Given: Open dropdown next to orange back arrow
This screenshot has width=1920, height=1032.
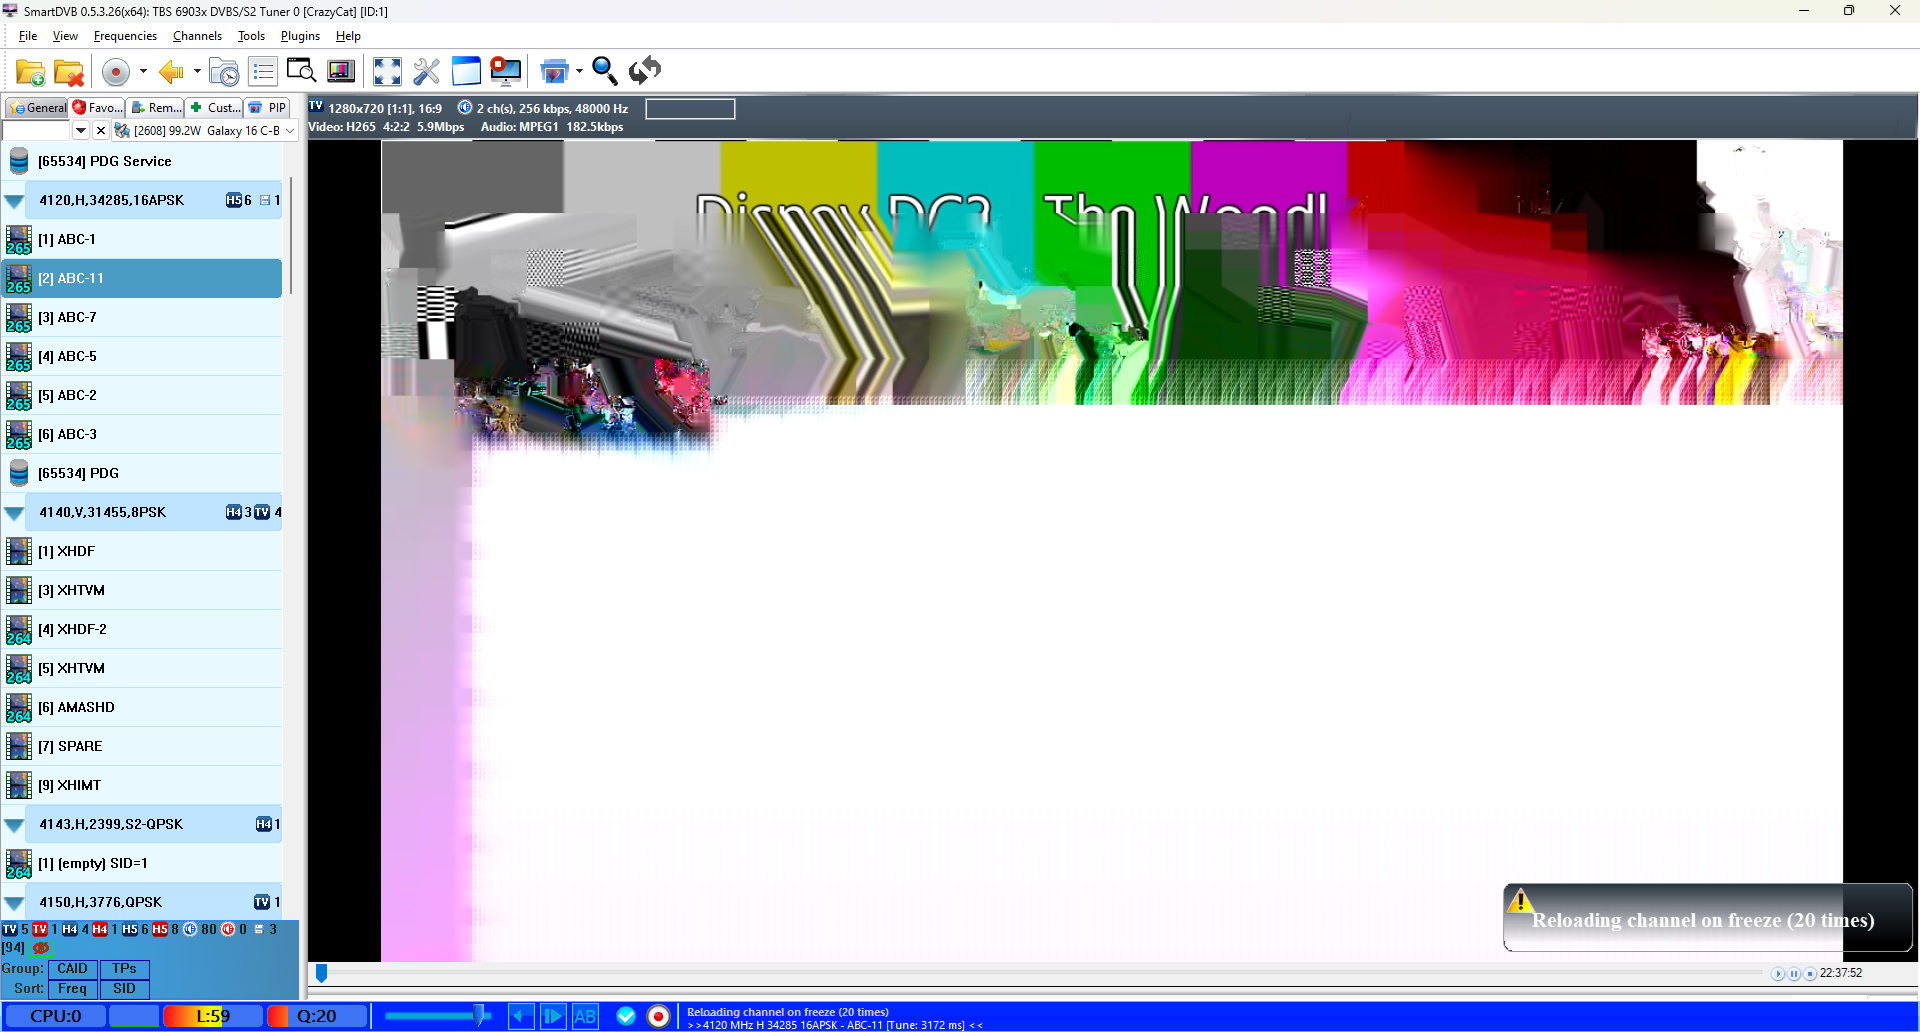Looking at the screenshot, I should pyautogui.click(x=197, y=72).
